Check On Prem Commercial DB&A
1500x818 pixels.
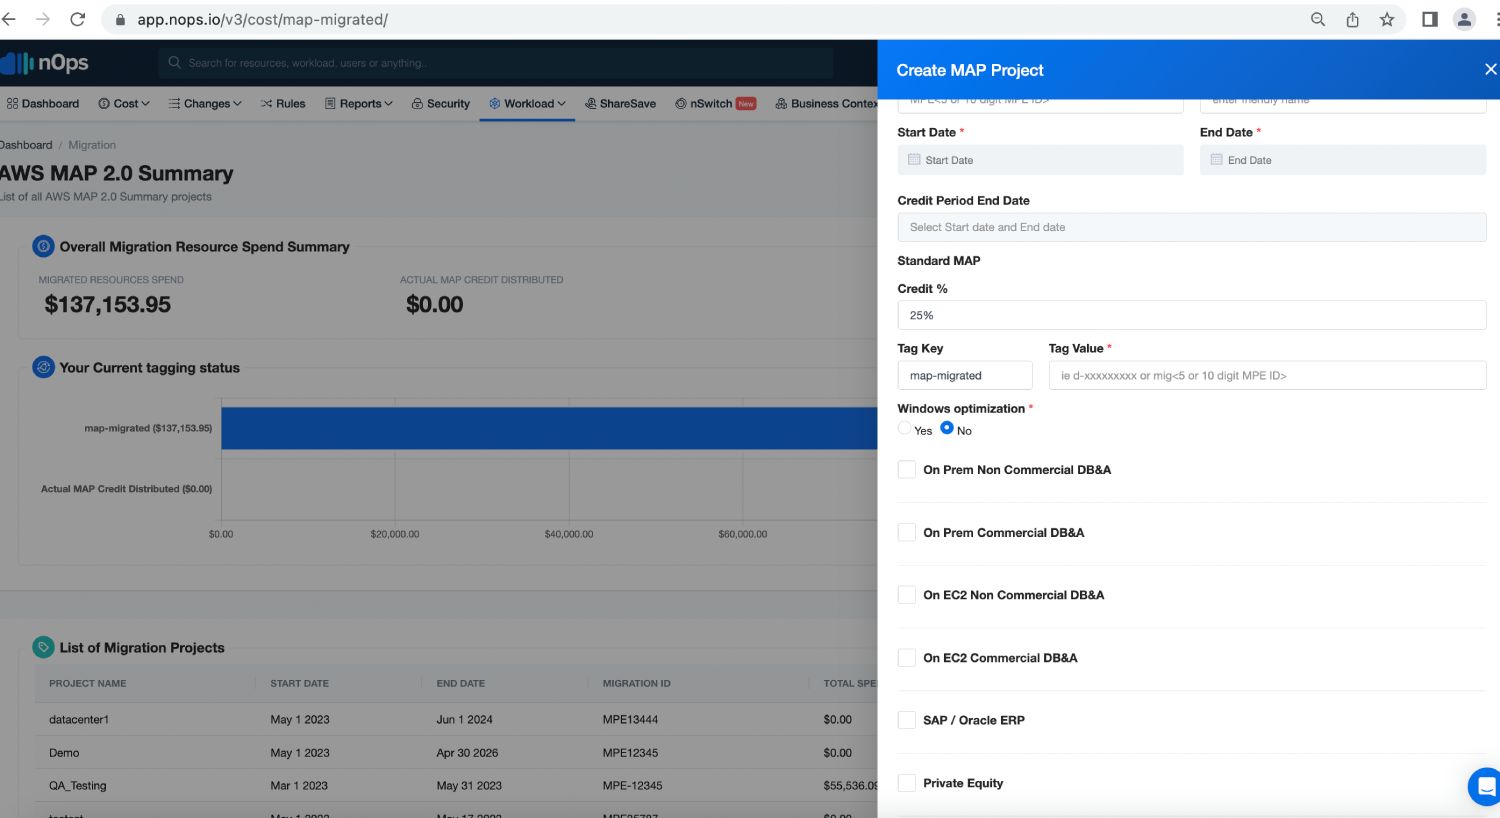907,533
